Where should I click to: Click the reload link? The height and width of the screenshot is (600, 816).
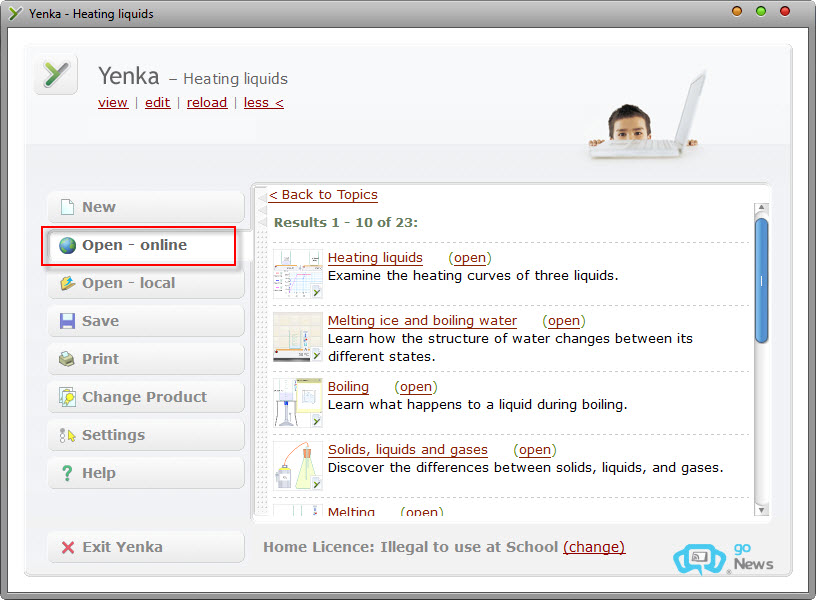point(207,103)
